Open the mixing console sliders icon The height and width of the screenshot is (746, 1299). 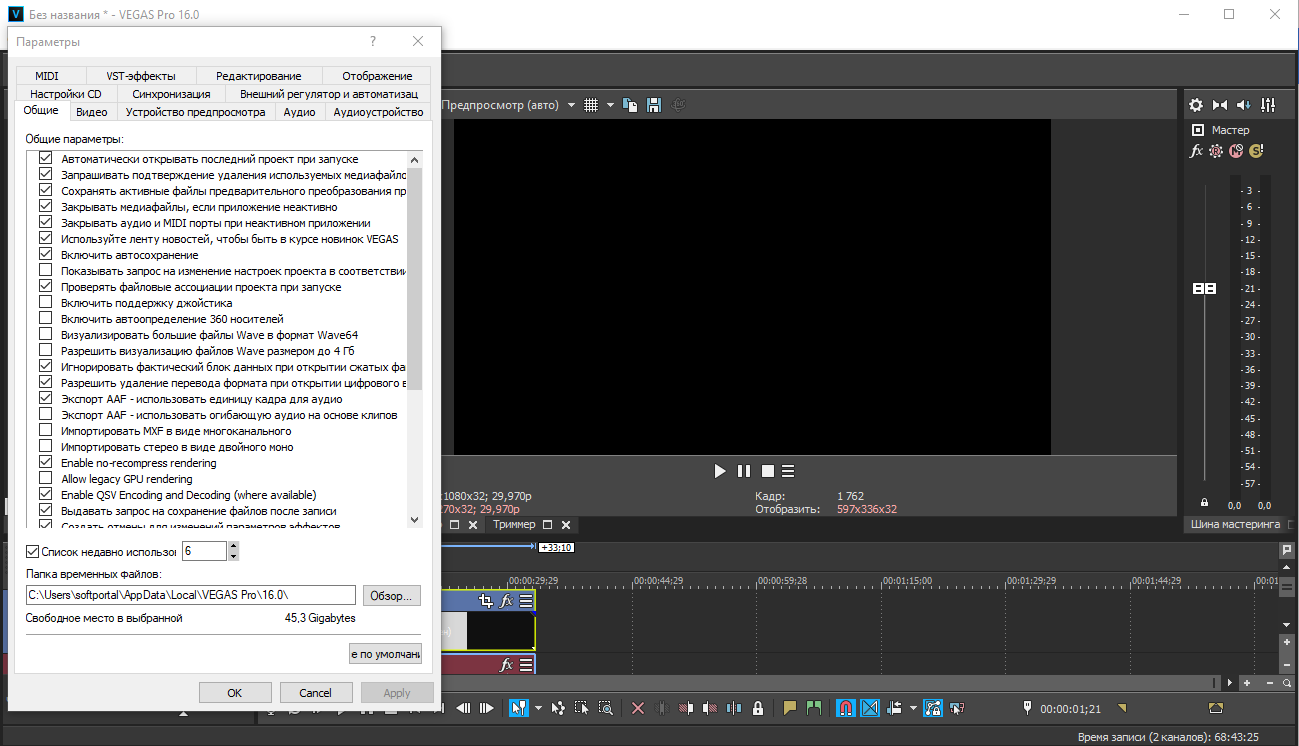1268,105
